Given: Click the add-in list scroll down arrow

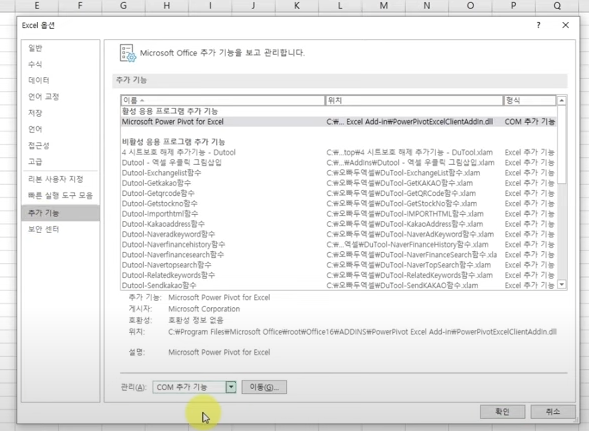Looking at the screenshot, I should (562, 284).
